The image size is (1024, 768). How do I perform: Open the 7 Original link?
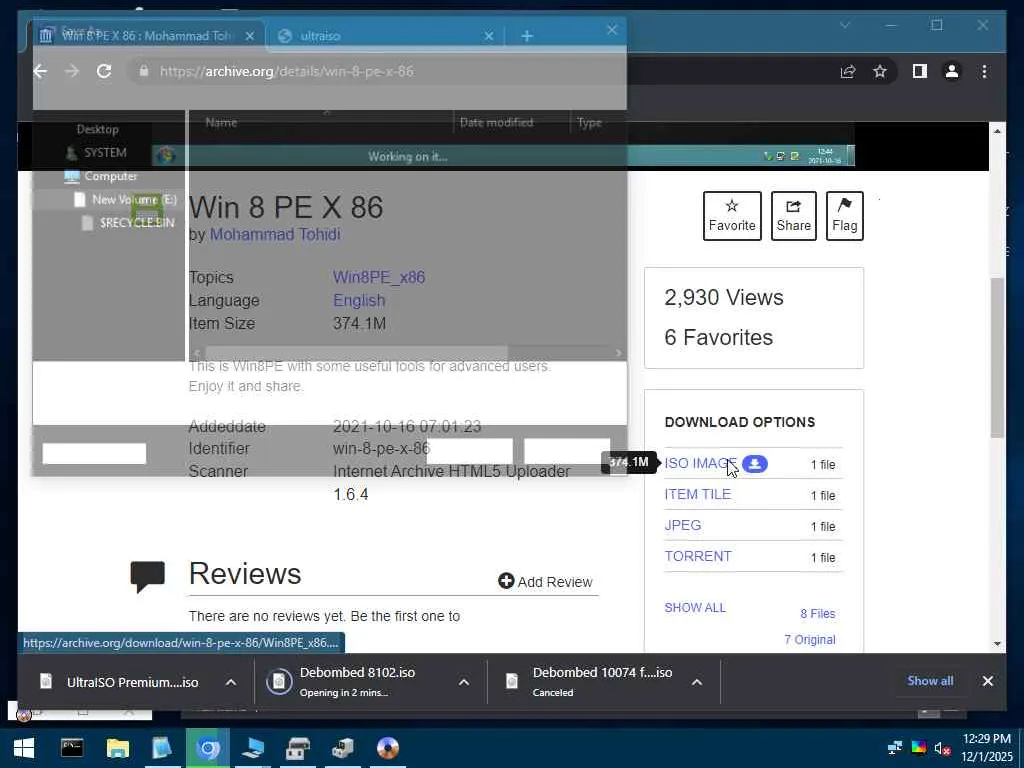pyautogui.click(x=810, y=640)
